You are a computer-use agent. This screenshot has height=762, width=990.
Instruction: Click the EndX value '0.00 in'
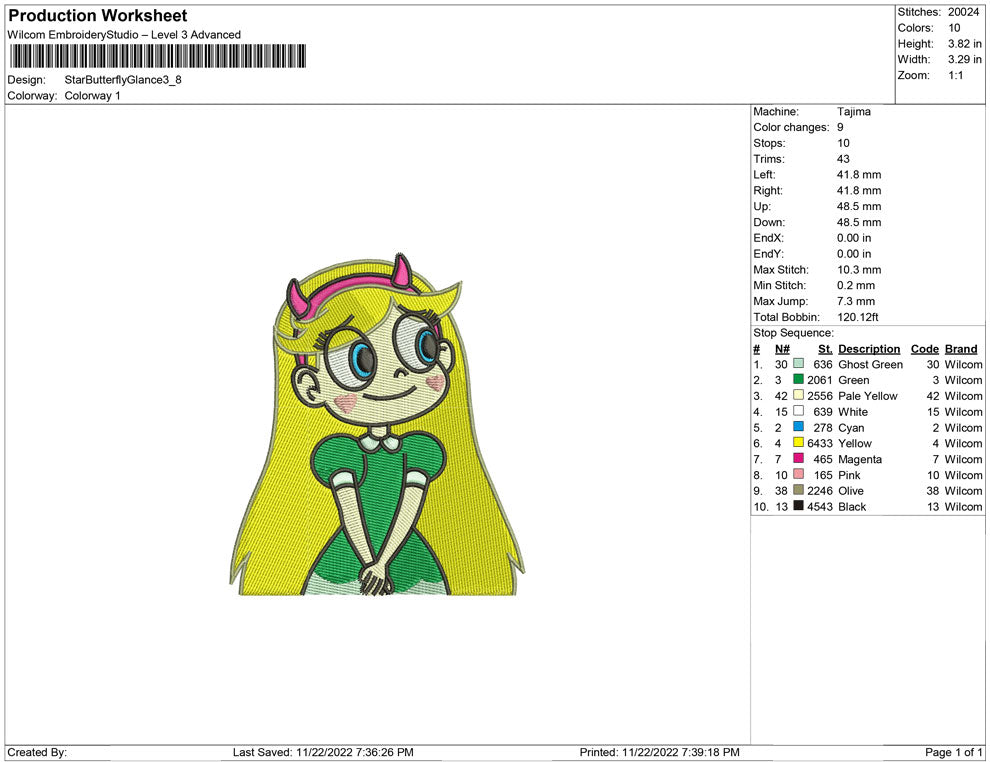pyautogui.click(x=854, y=238)
